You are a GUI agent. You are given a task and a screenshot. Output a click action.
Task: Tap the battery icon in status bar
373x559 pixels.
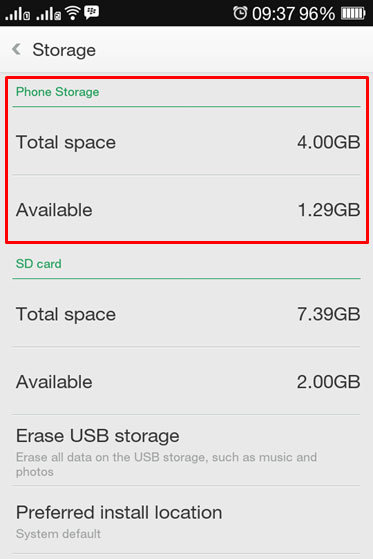click(x=353, y=14)
